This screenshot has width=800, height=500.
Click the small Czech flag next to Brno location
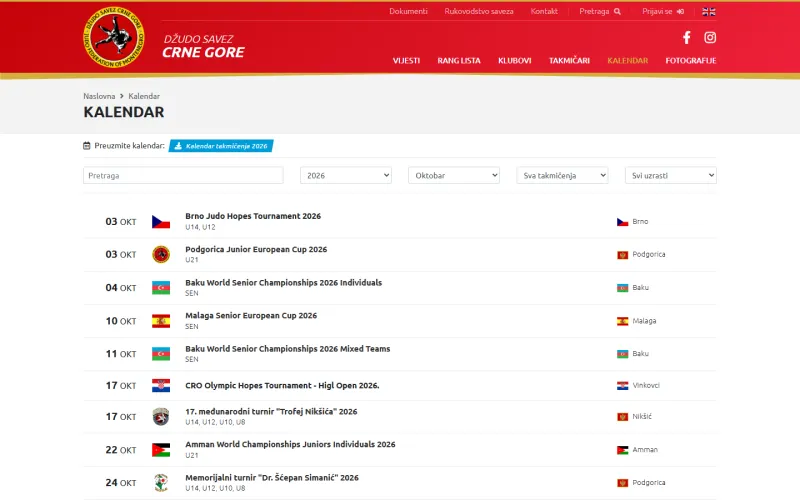(x=622, y=222)
